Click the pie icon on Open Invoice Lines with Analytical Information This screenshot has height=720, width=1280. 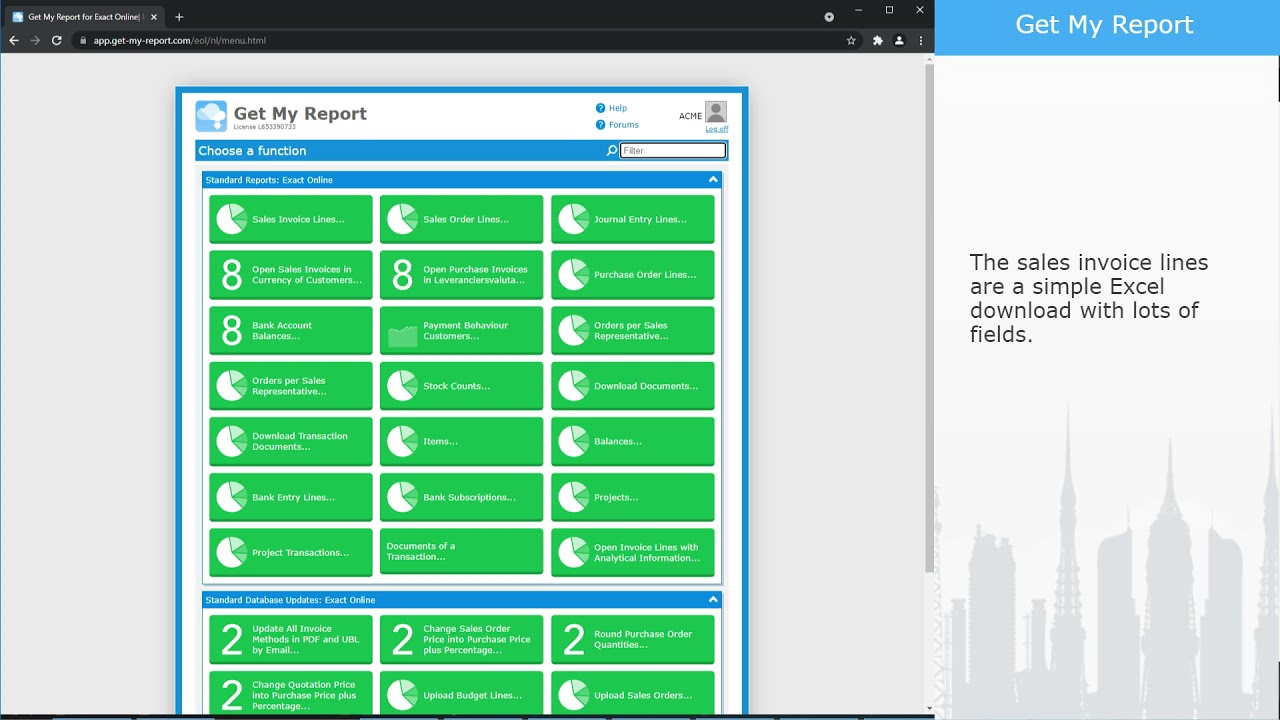pyautogui.click(x=573, y=552)
